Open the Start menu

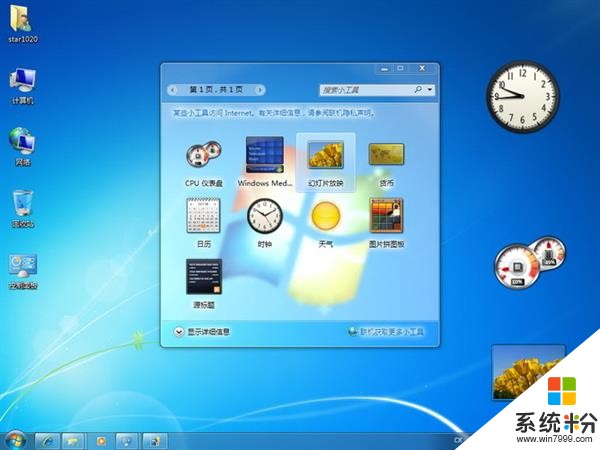pyautogui.click(x=15, y=440)
